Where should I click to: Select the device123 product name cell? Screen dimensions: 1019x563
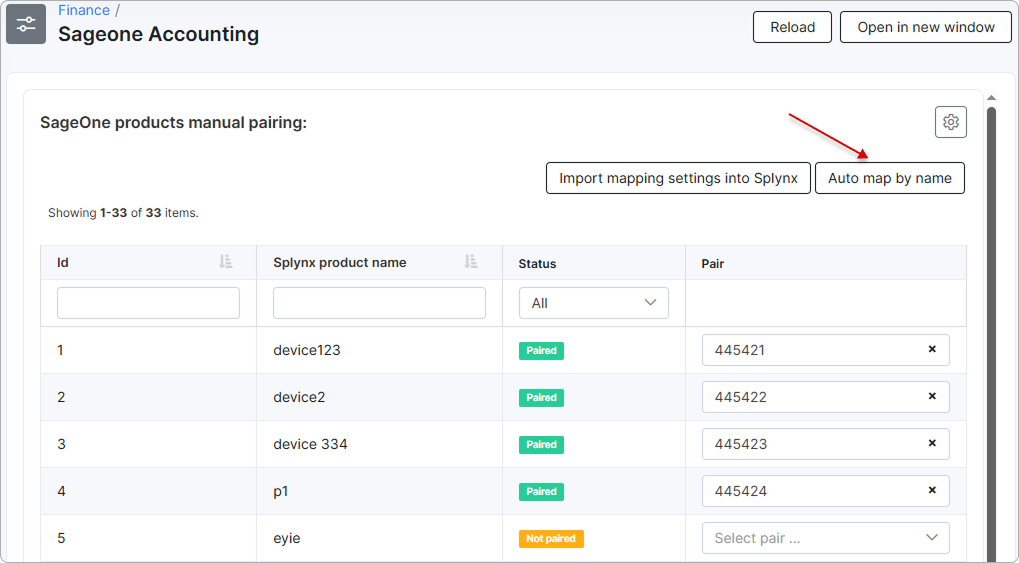pos(380,350)
